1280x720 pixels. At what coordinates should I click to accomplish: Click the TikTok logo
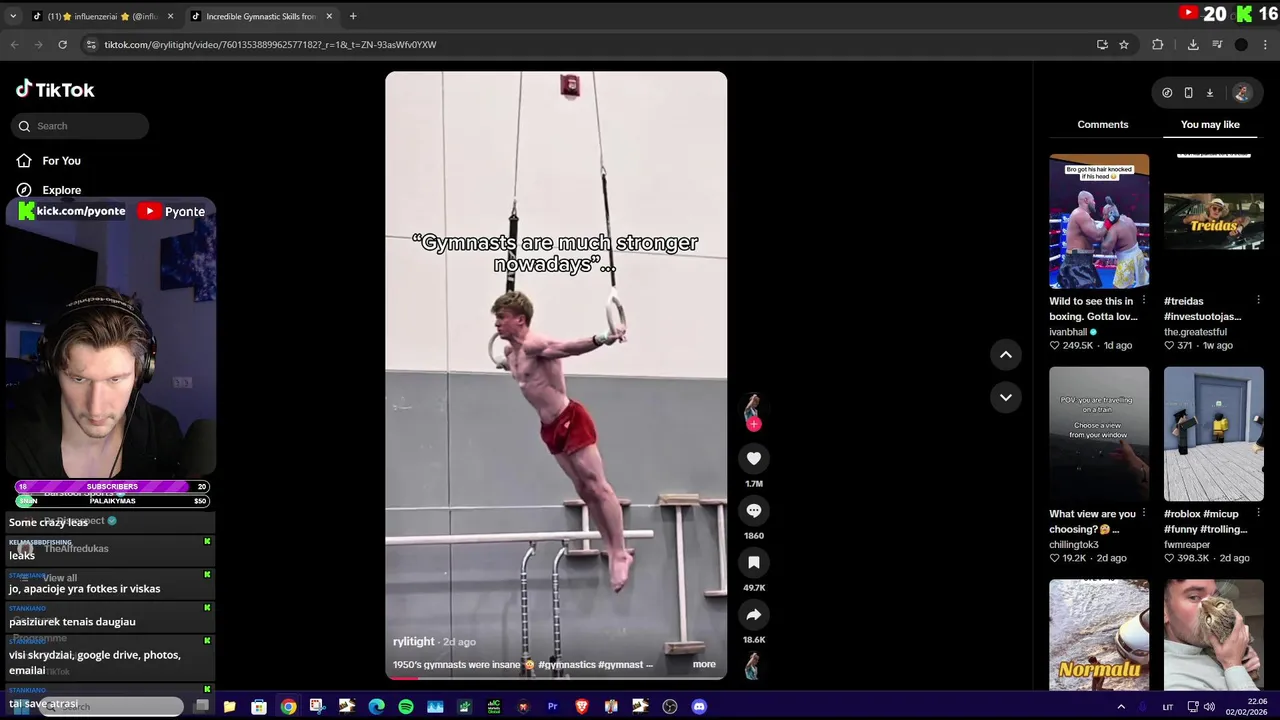click(55, 89)
